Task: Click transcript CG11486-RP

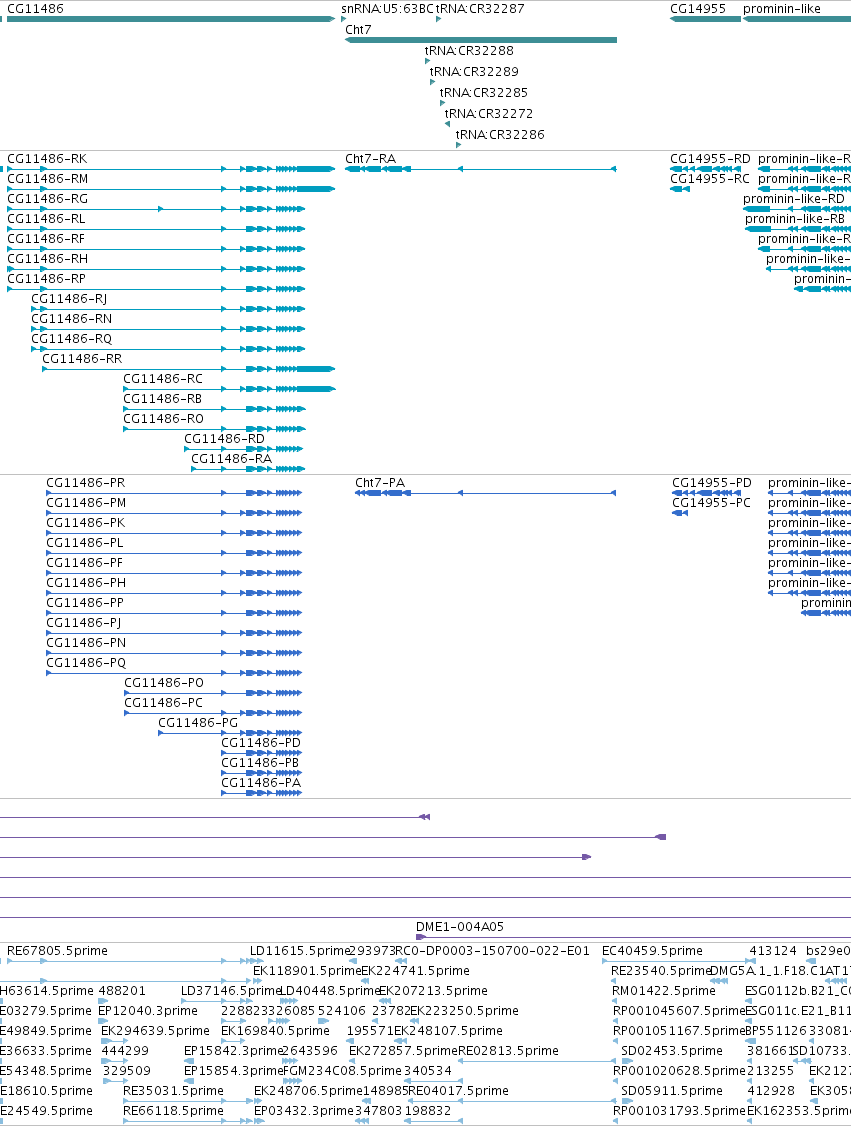Action: pos(47,279)
